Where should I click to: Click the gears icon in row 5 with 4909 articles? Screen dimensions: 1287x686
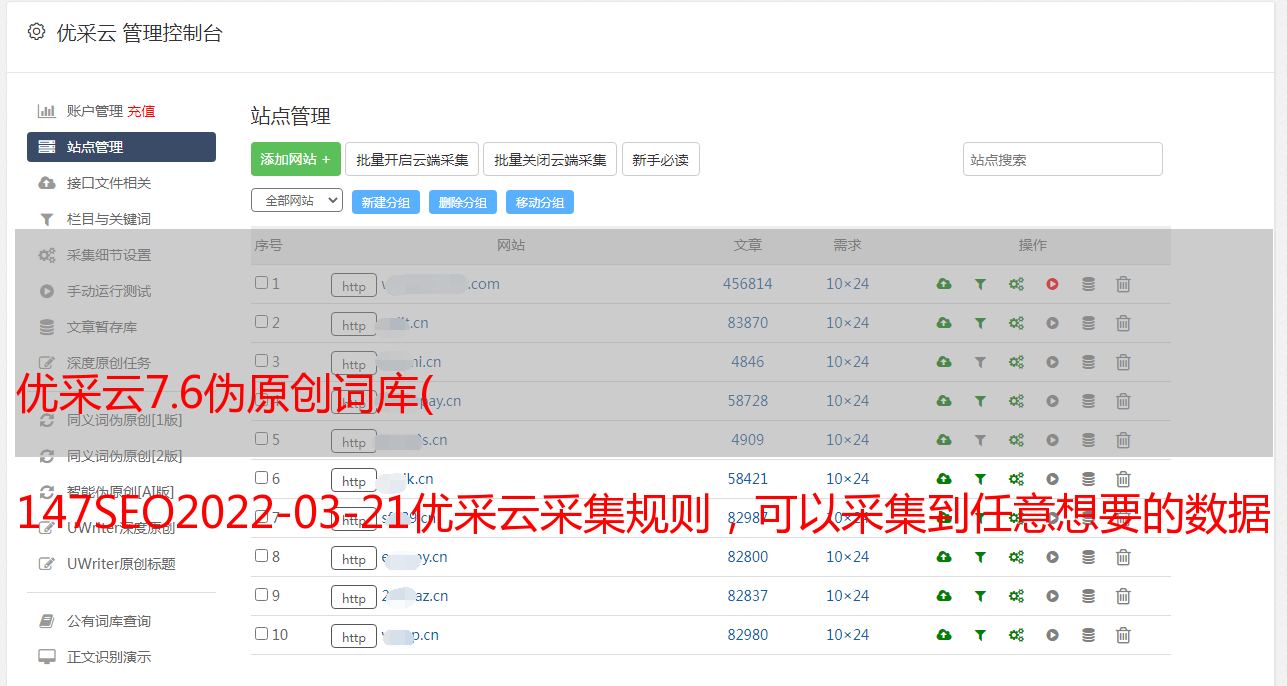1016,440
